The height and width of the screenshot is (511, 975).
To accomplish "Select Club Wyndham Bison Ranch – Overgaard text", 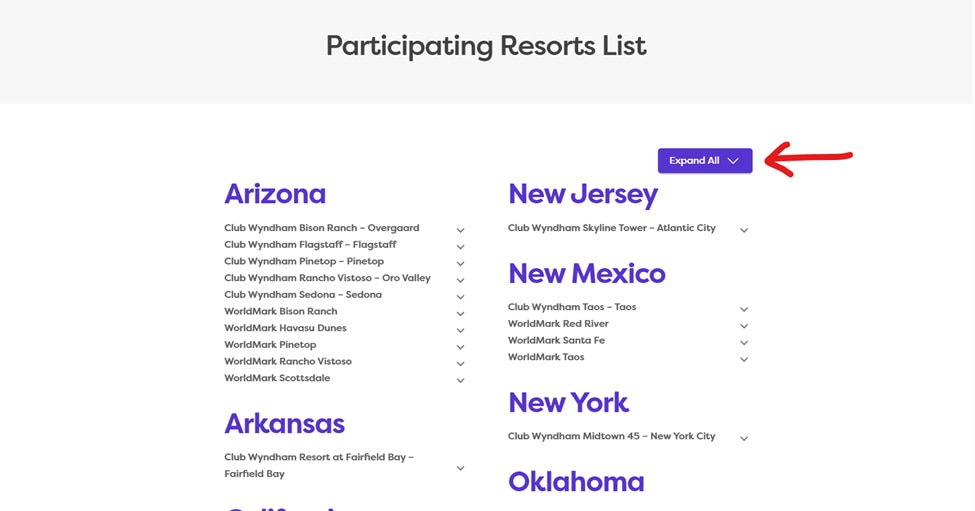I will pos(321,228).
